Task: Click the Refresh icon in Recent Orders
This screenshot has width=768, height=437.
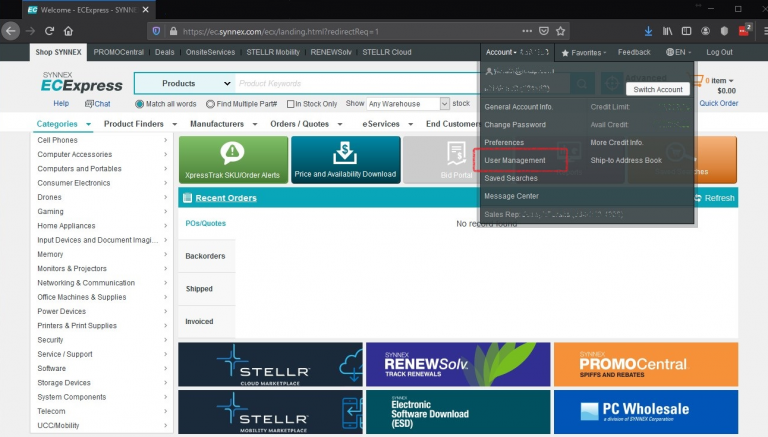Action: [x=698, y=198]
